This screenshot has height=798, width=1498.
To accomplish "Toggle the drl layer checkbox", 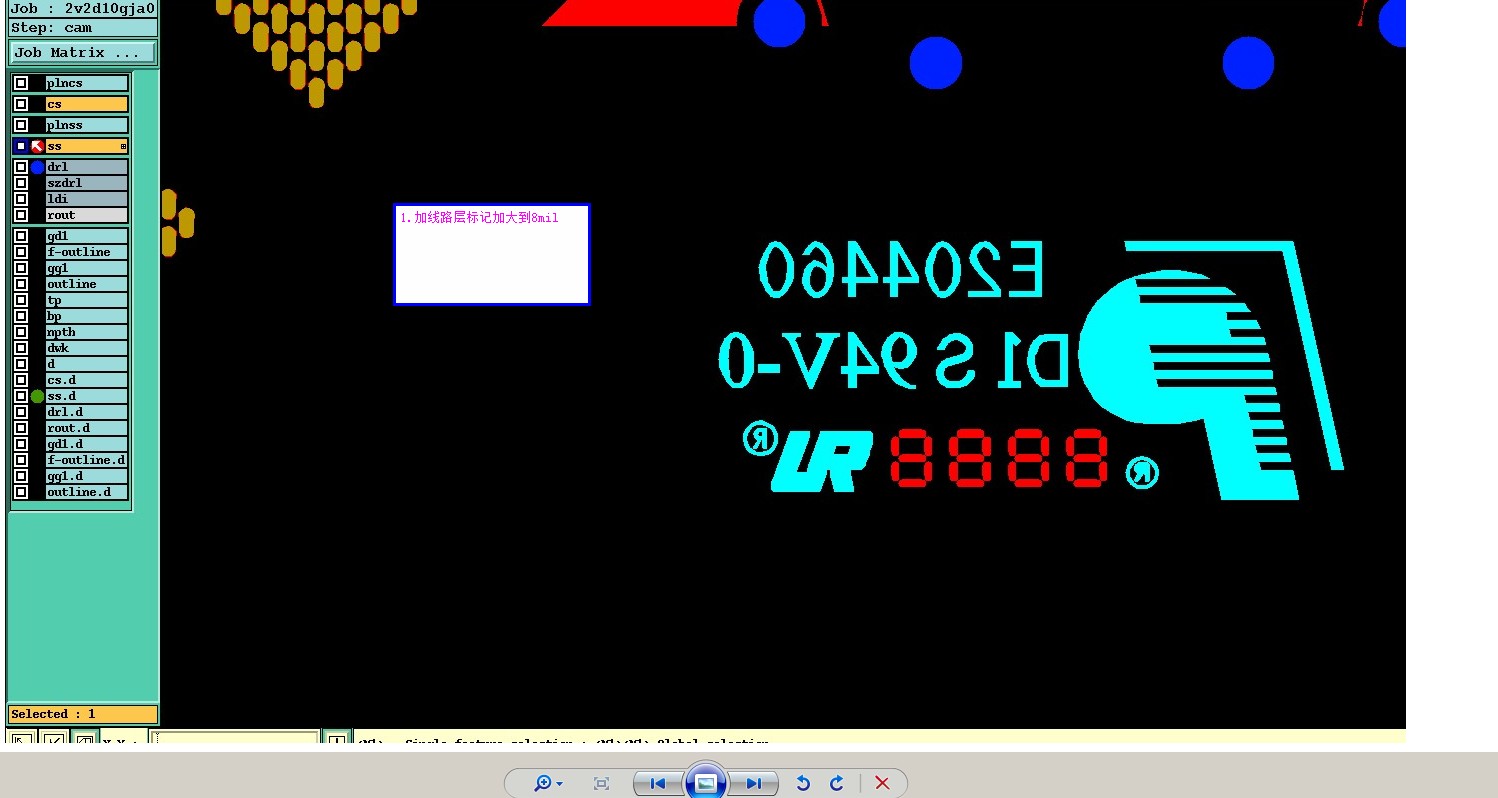I will coord(21,167).
